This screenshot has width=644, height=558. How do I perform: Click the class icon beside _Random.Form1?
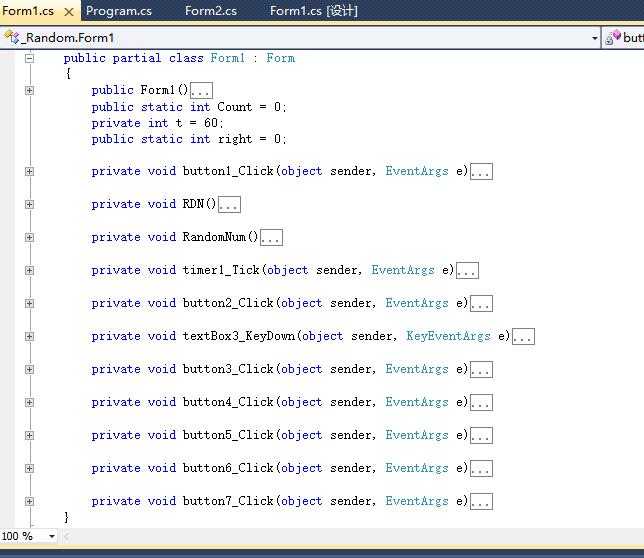click(12, 38)
